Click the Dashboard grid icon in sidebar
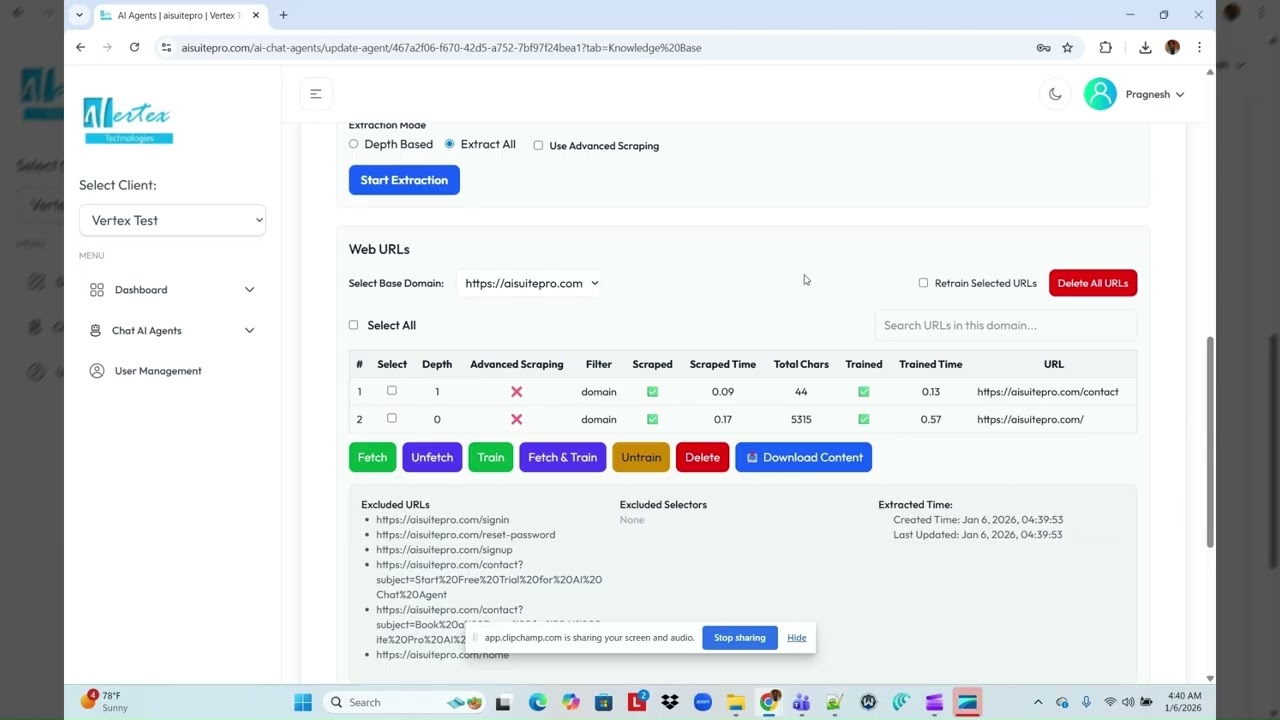 97,290
